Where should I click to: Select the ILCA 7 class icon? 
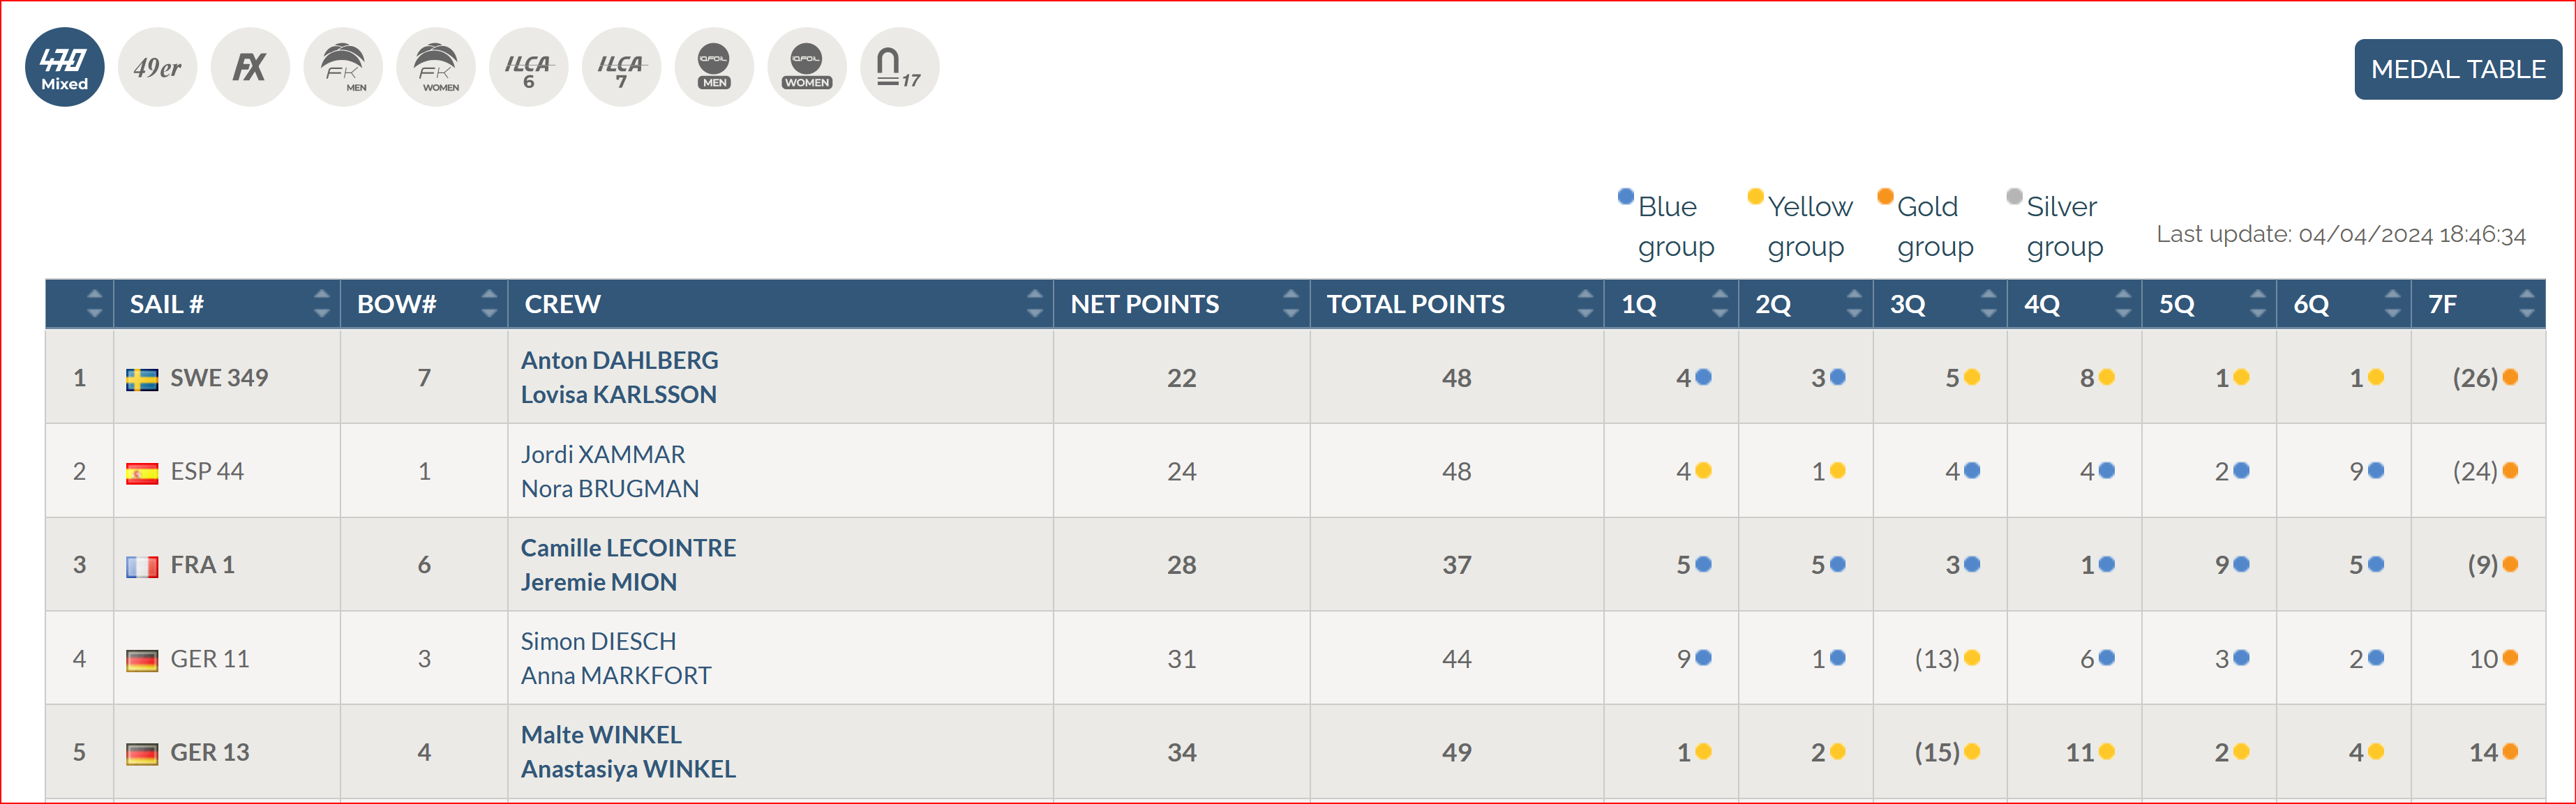[621, 67]
